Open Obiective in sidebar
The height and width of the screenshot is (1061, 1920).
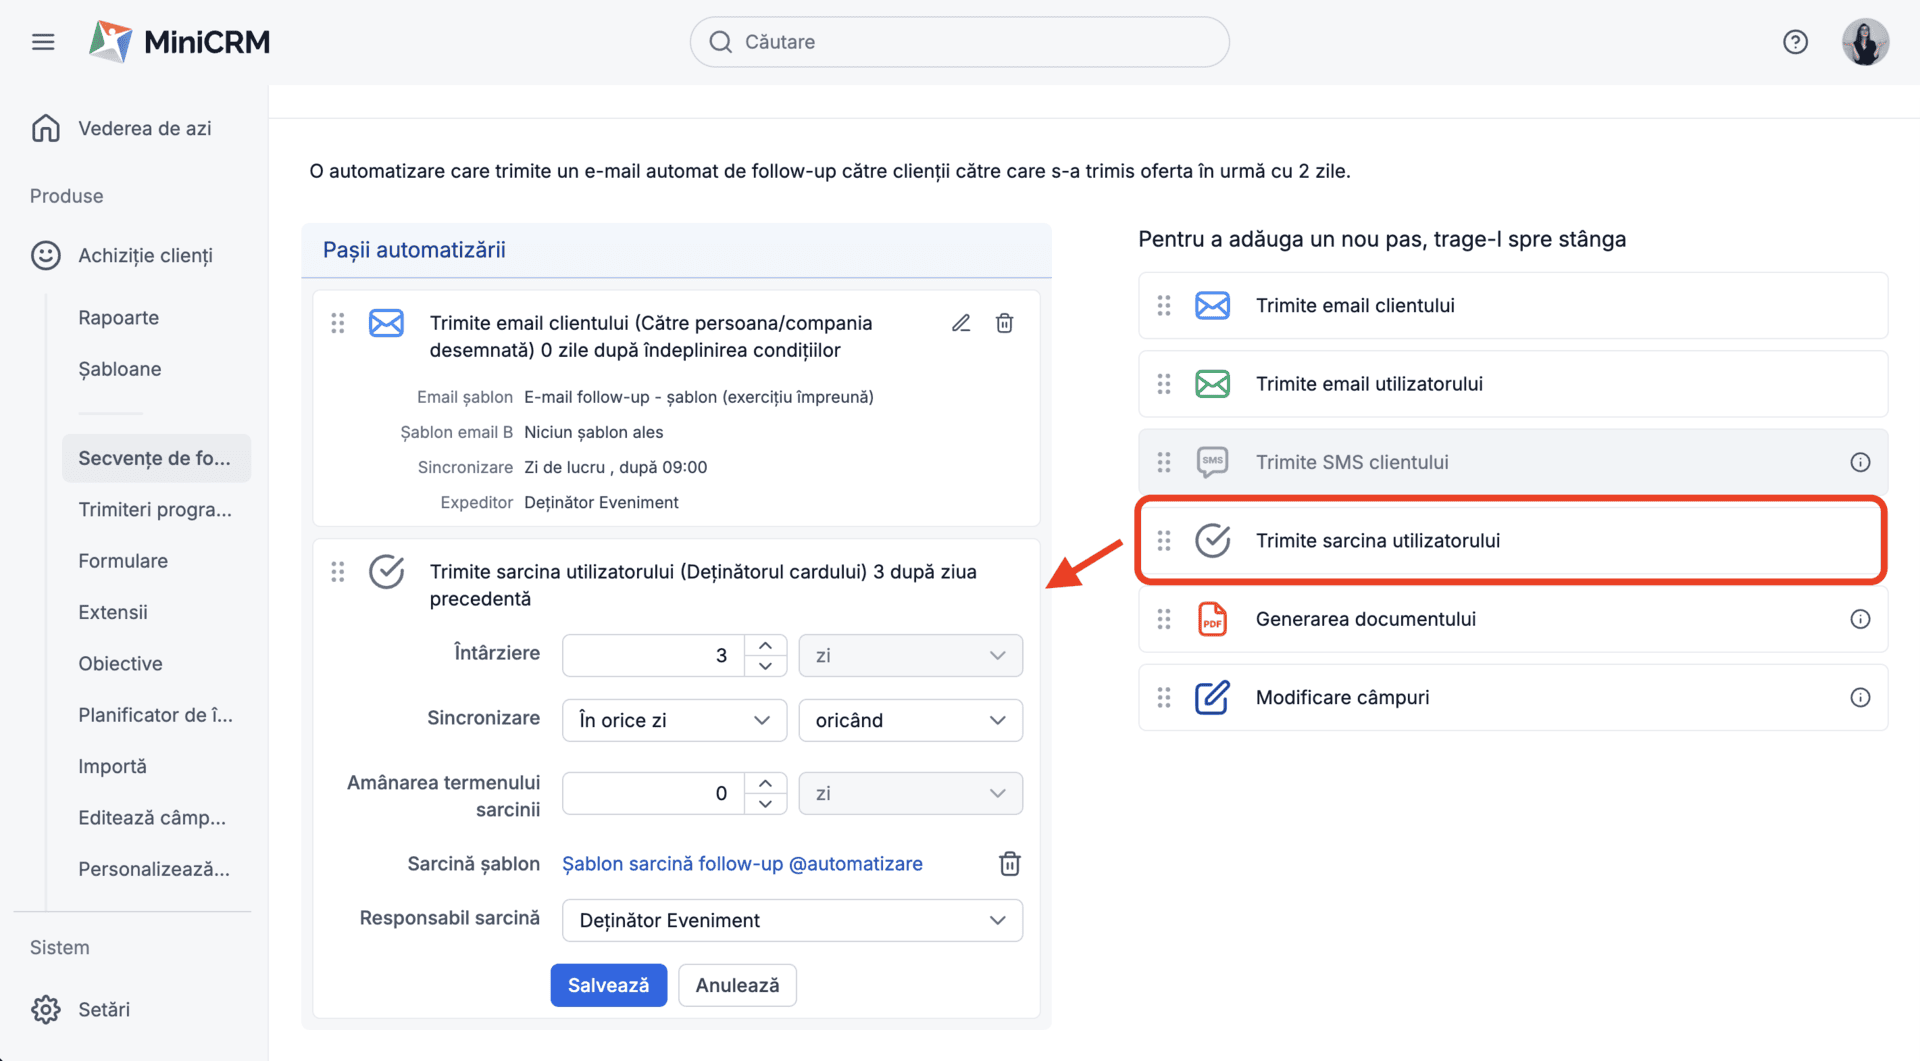[120, 663]
